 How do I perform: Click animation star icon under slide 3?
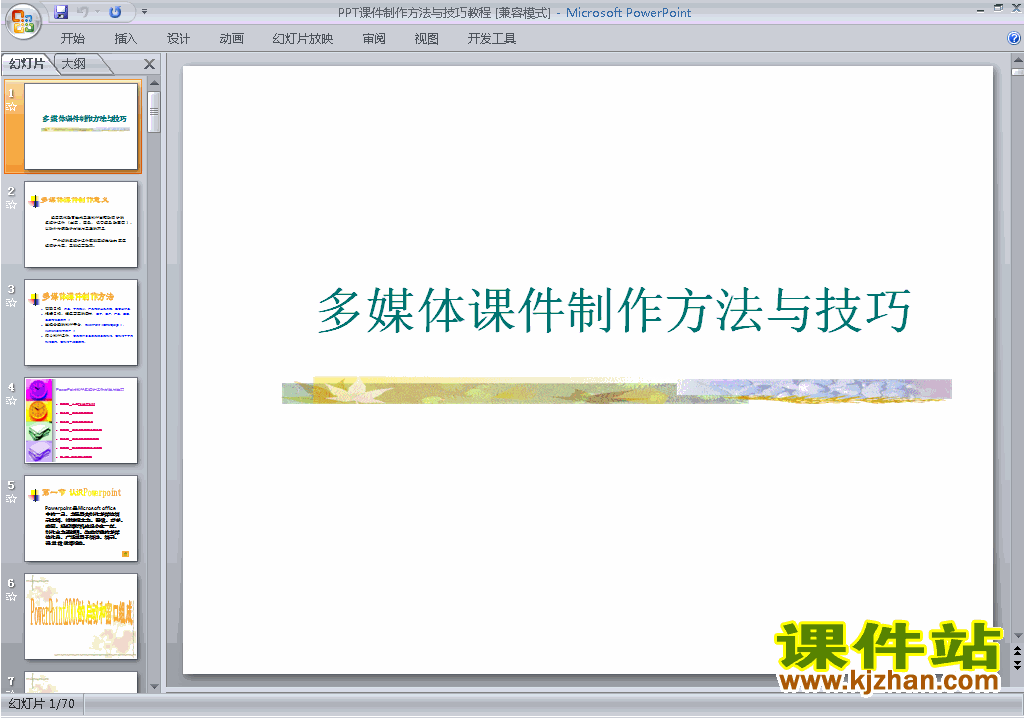[11, 302]
